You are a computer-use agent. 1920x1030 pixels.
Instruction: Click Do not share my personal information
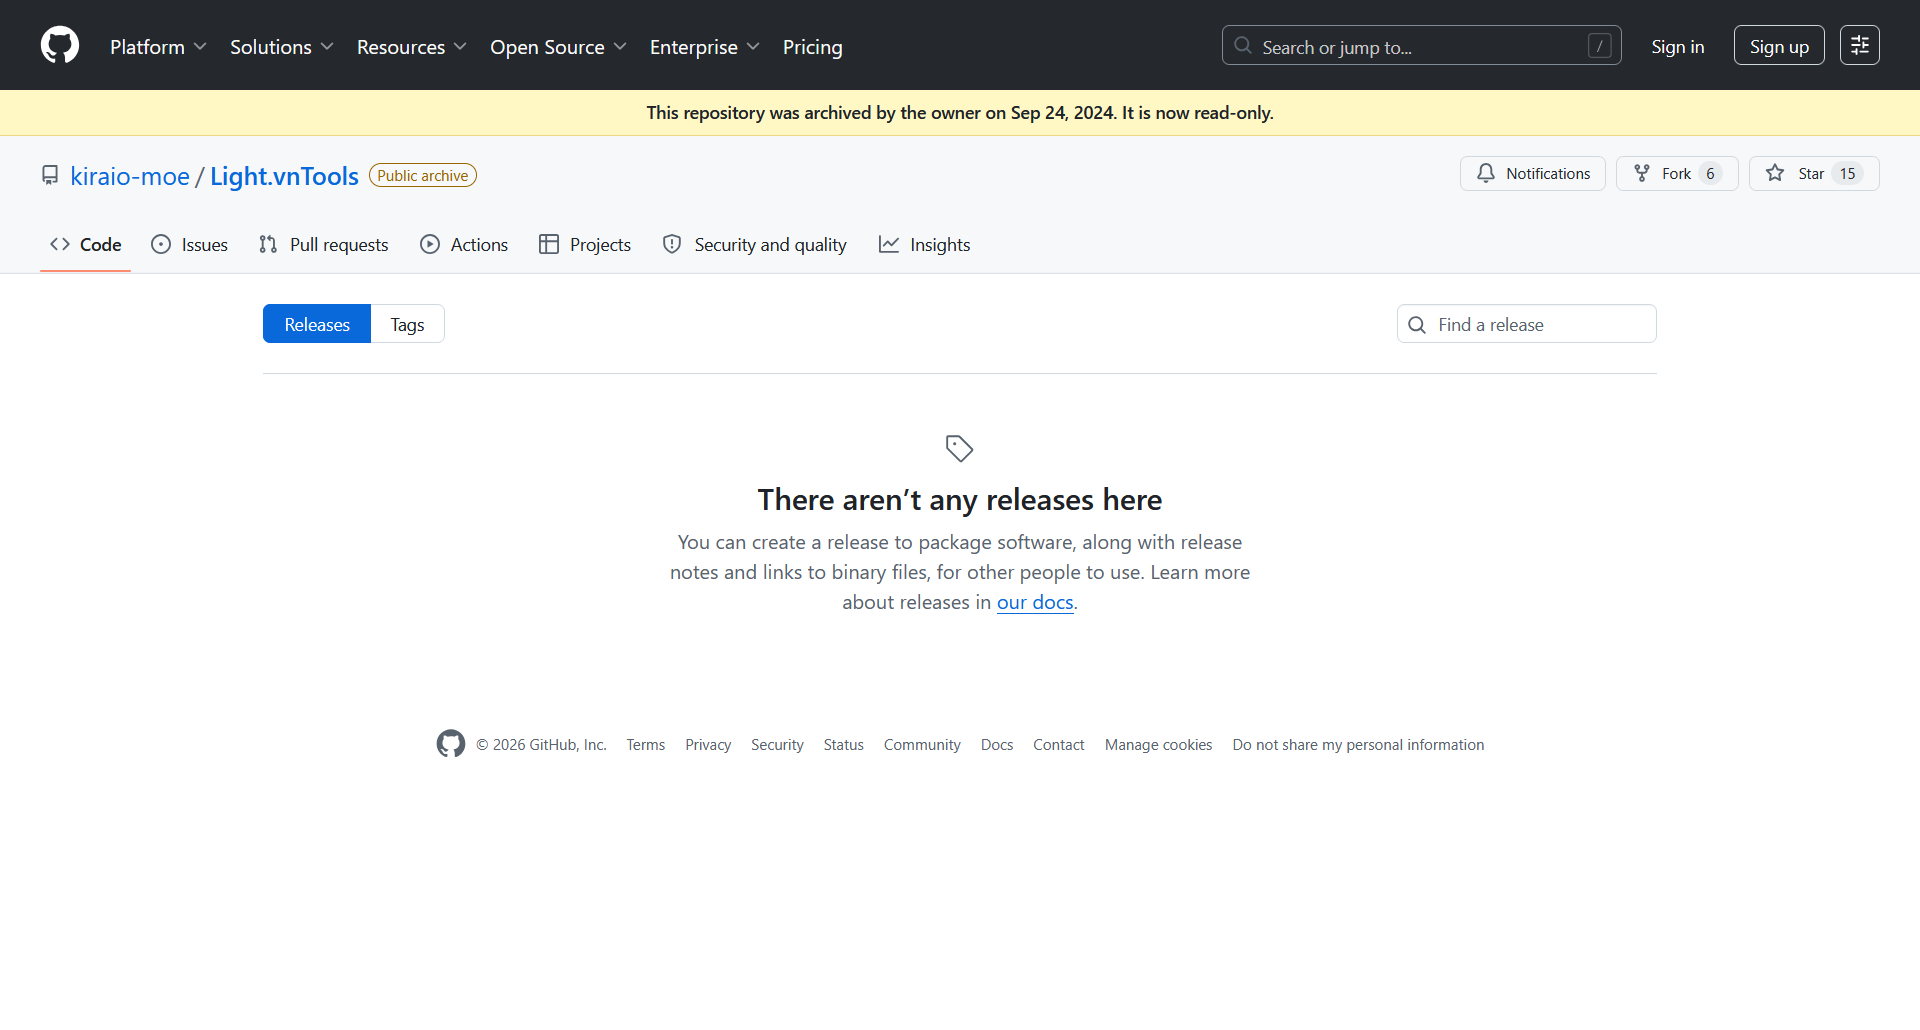1358,745
